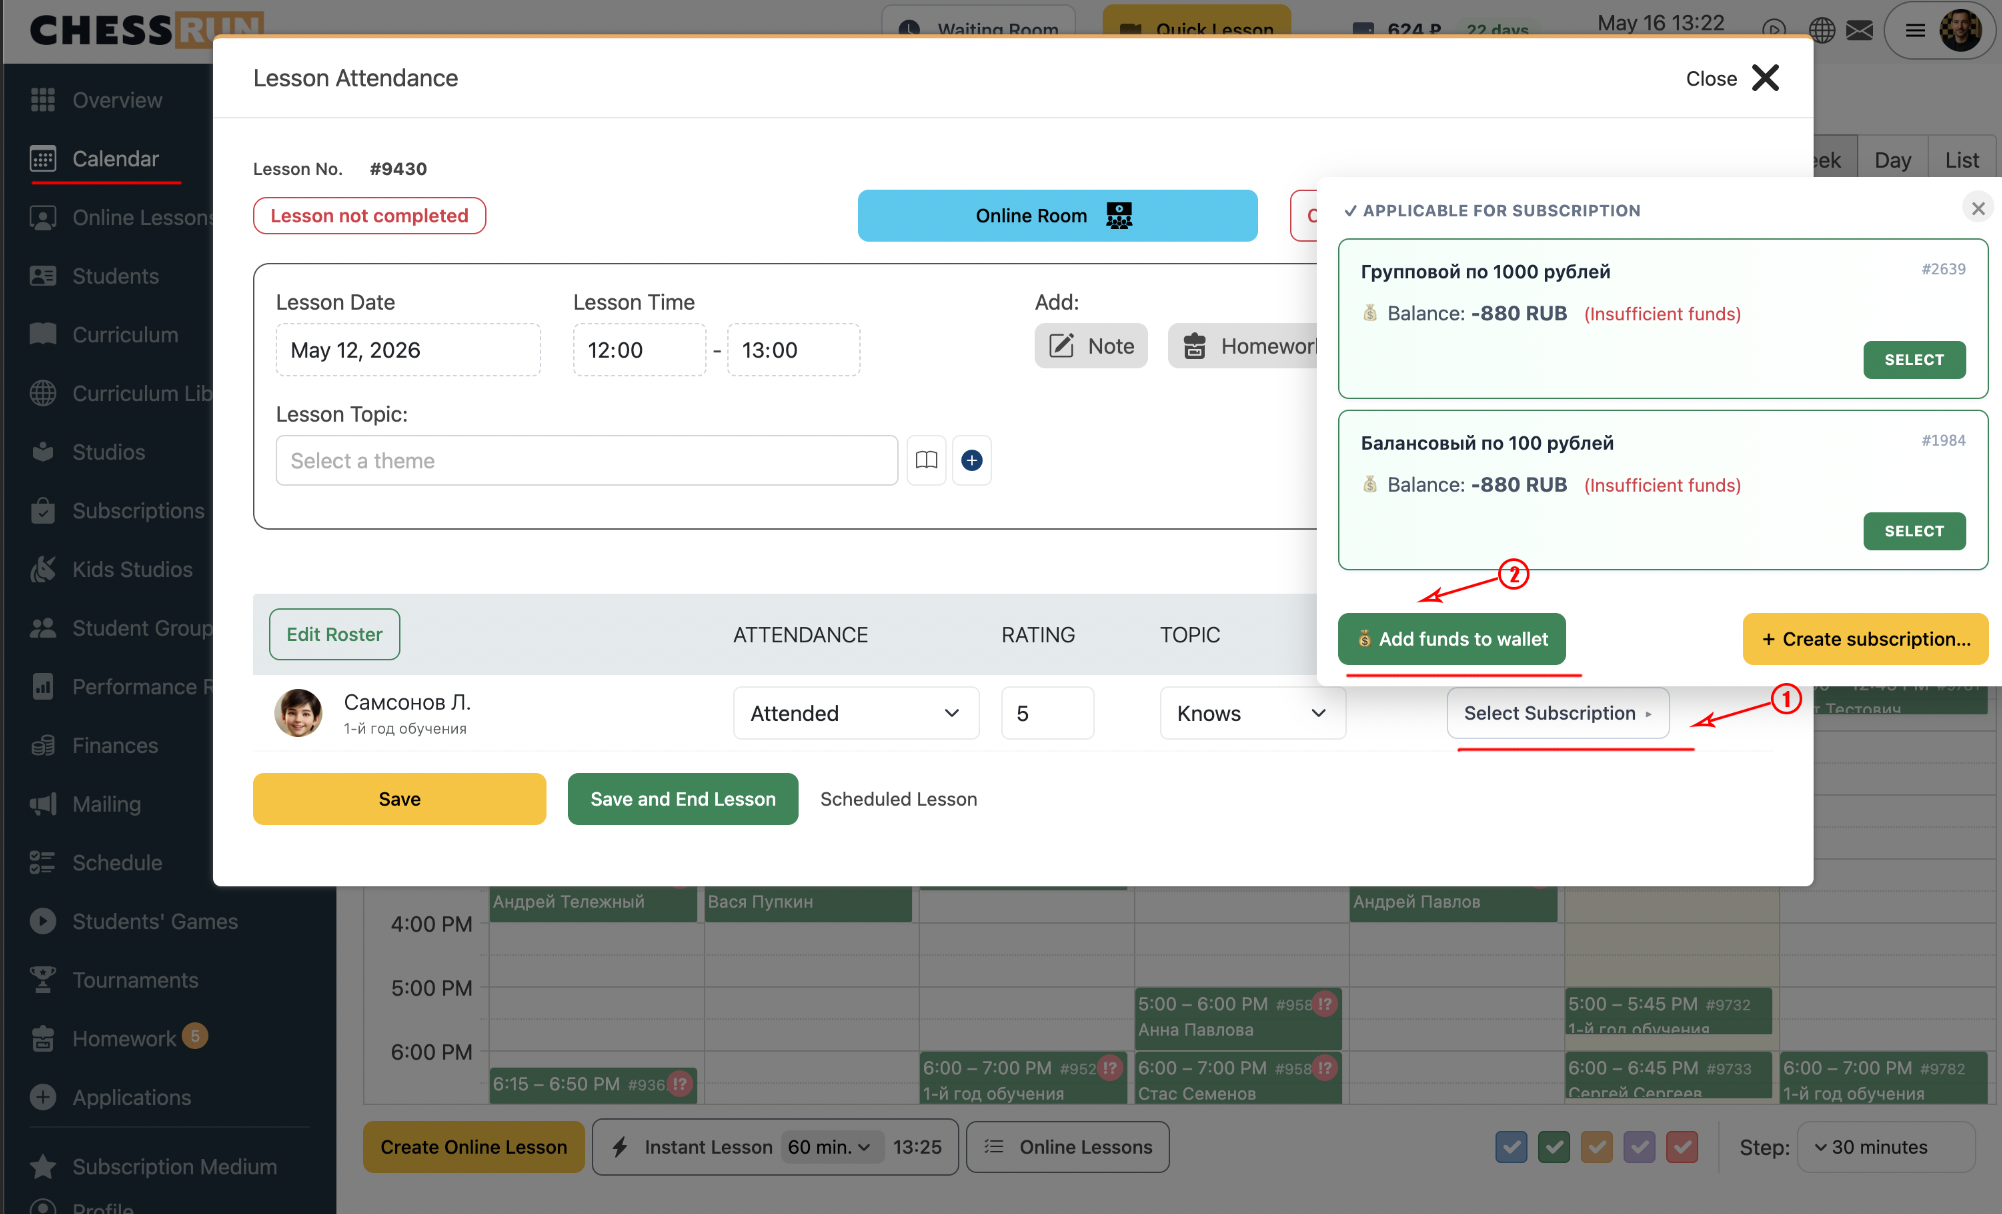Viewport: 2002px width, 1214px height.
Task: Open Schedule sidebar icon
Action: 43,863
